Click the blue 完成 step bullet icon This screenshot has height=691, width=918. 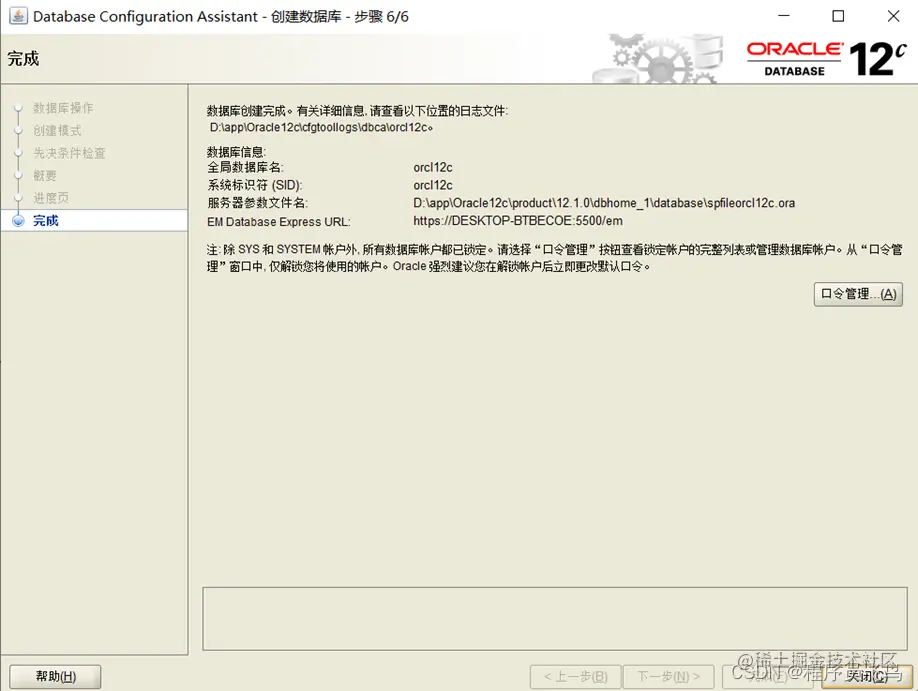(x=19, y=221)
